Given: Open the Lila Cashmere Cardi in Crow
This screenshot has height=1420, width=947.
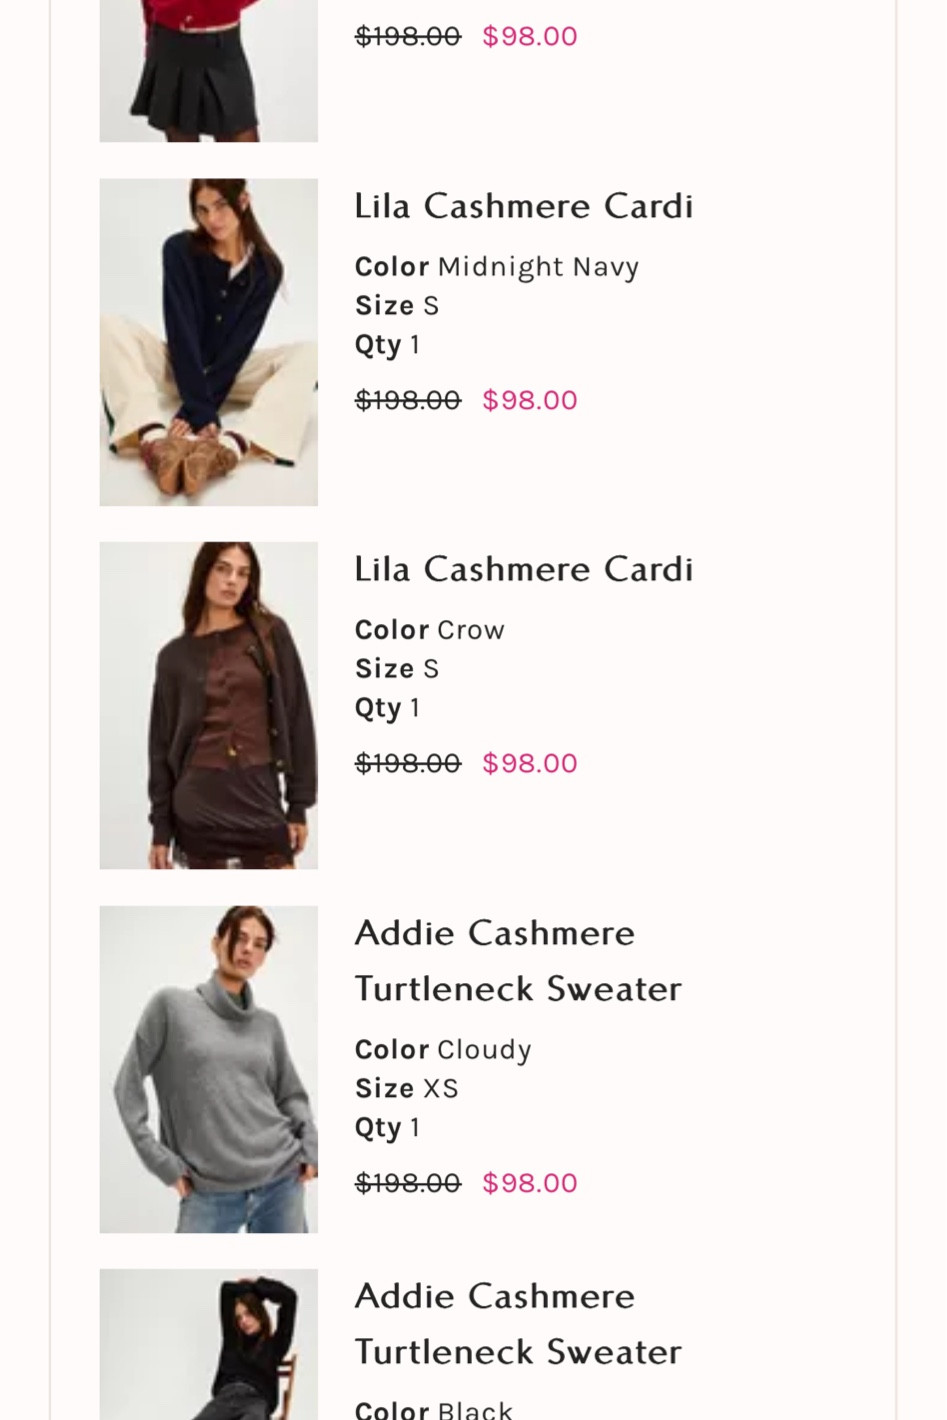Looking at the screenshot, I should coord(524,568).
